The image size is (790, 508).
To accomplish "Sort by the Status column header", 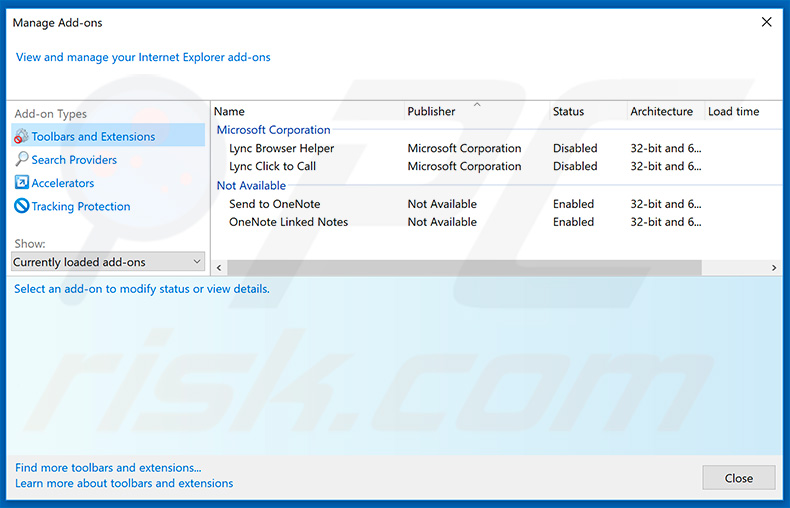I will (588, 111).
